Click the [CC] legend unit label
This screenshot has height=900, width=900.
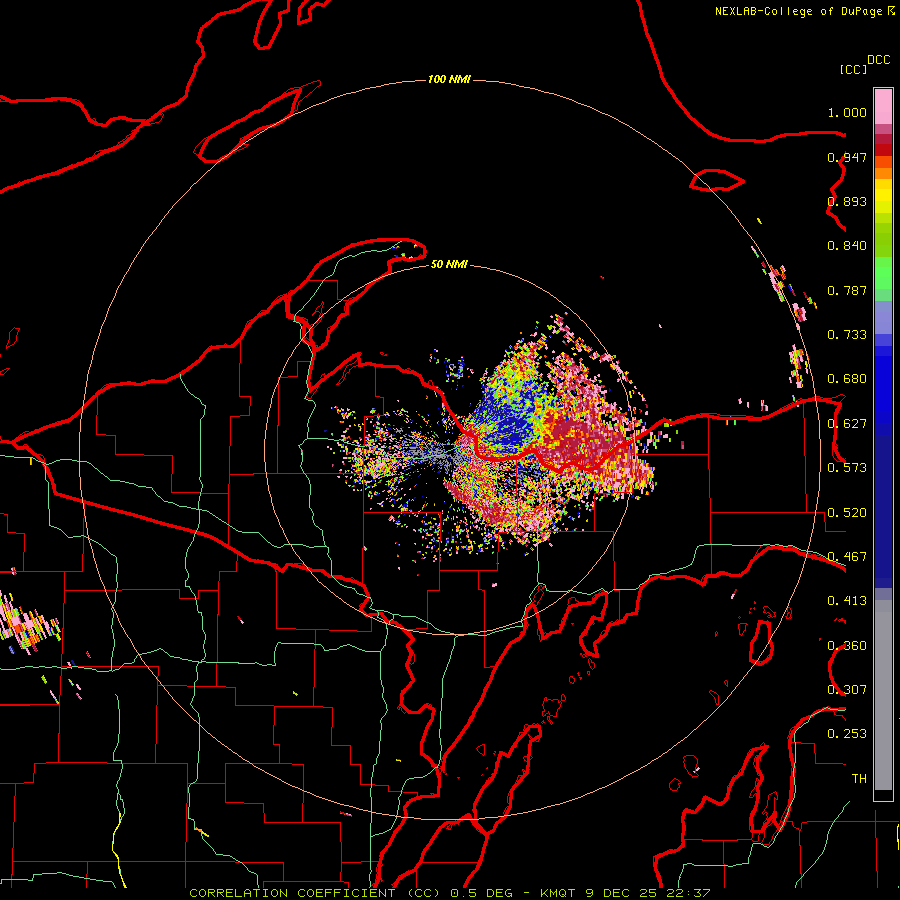(x=853, y=69)
